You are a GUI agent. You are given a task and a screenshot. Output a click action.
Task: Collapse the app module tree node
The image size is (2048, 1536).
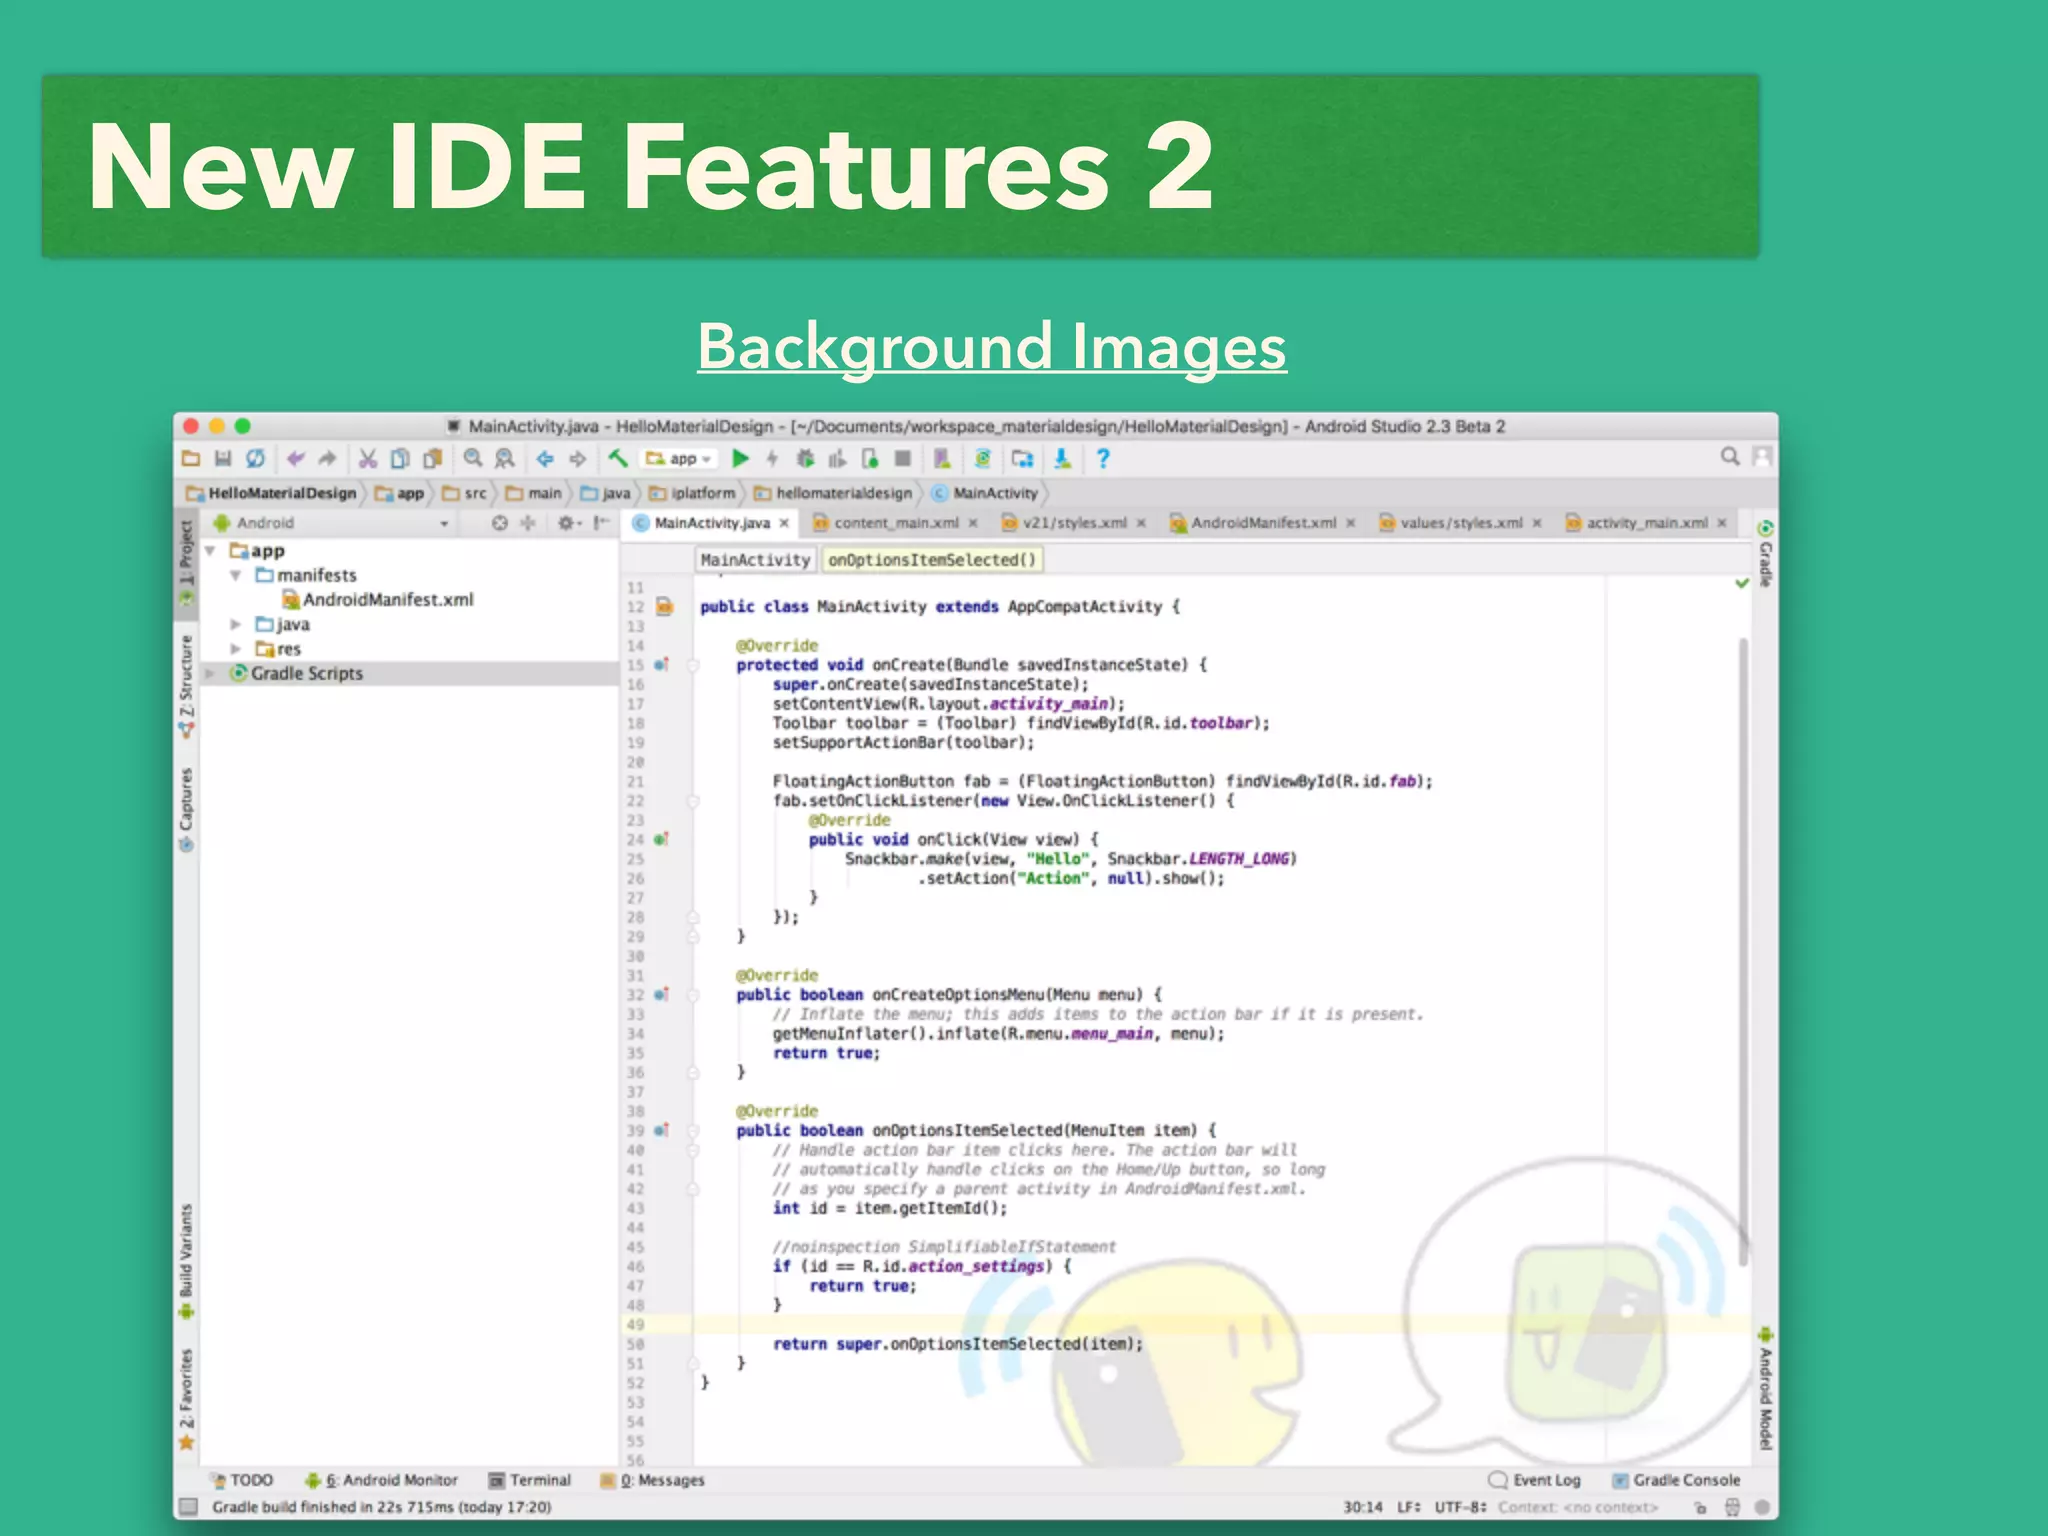pyautogui.click(x=210, y=551)
